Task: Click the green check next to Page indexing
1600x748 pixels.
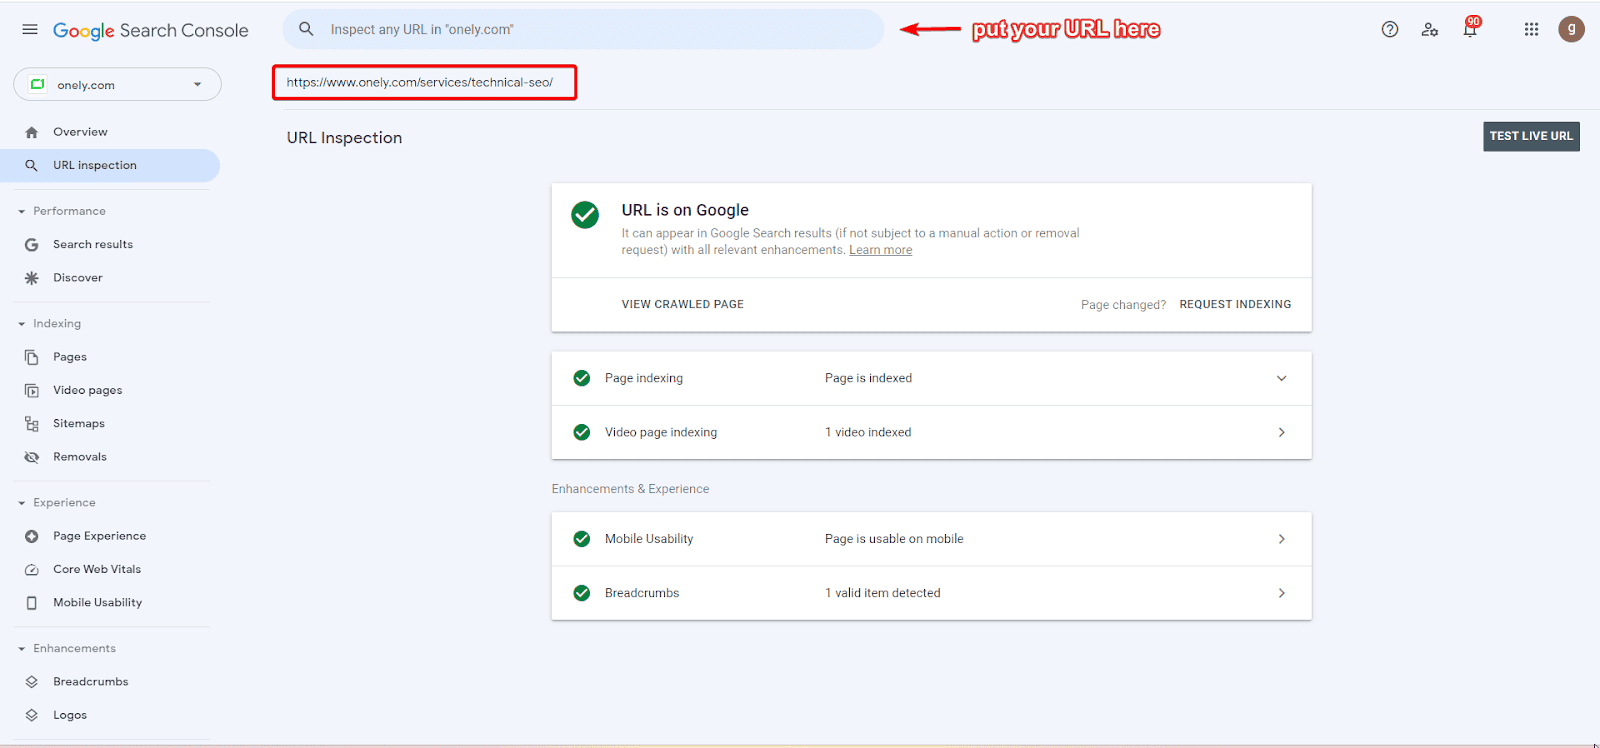Action: (581, 378)
